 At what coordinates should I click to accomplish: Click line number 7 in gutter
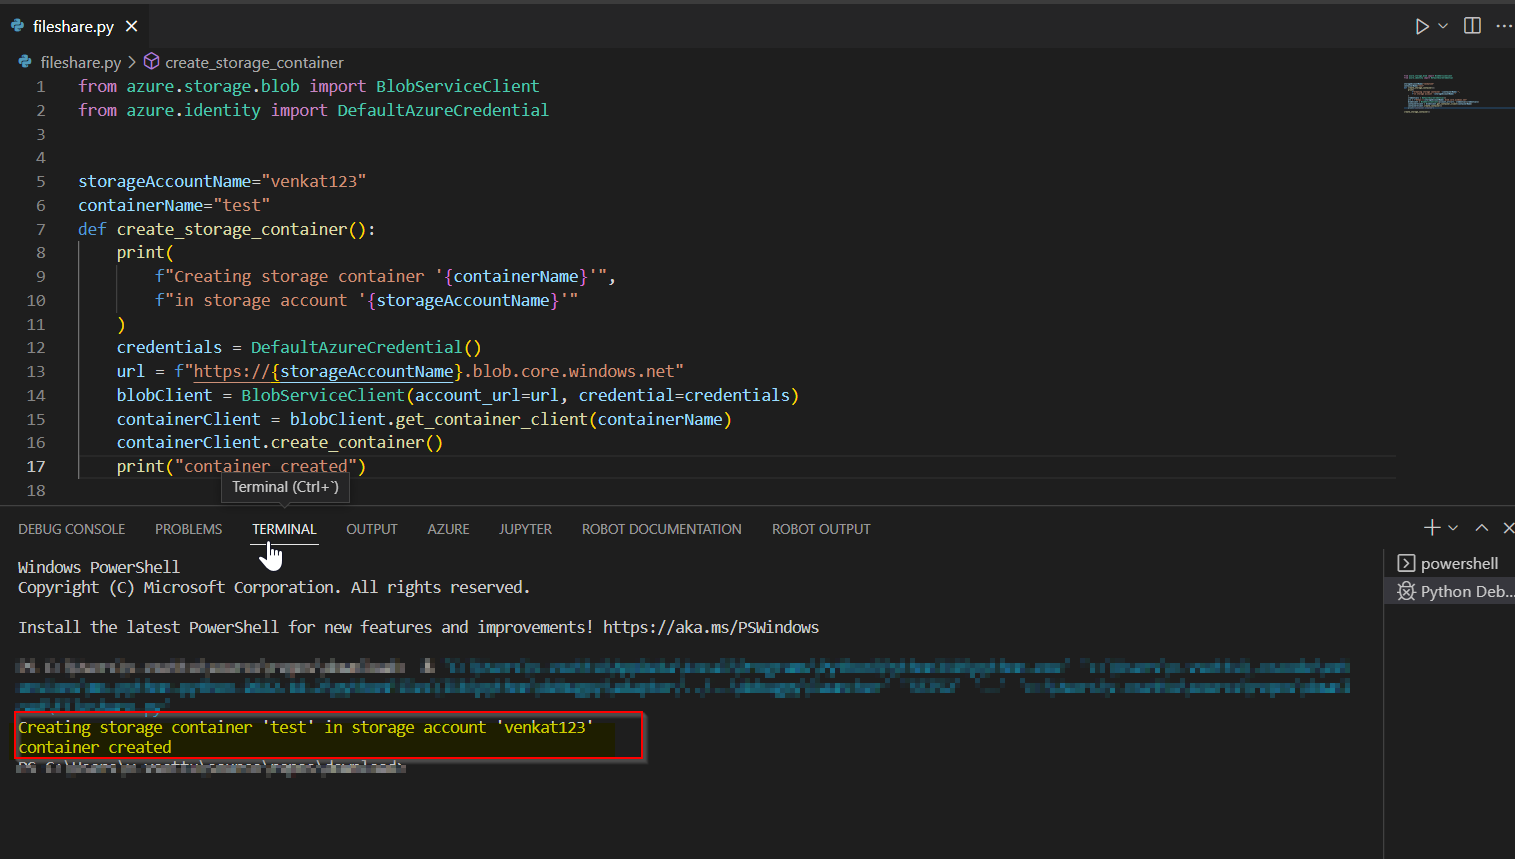41,229
